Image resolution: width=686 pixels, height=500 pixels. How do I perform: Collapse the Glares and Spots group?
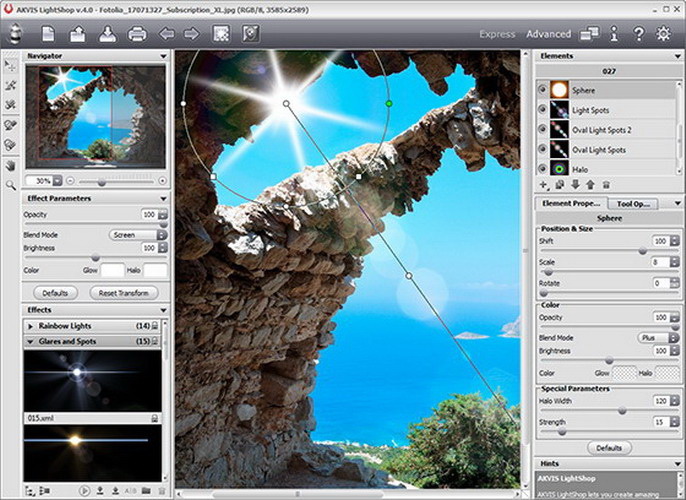coord(30,342)
